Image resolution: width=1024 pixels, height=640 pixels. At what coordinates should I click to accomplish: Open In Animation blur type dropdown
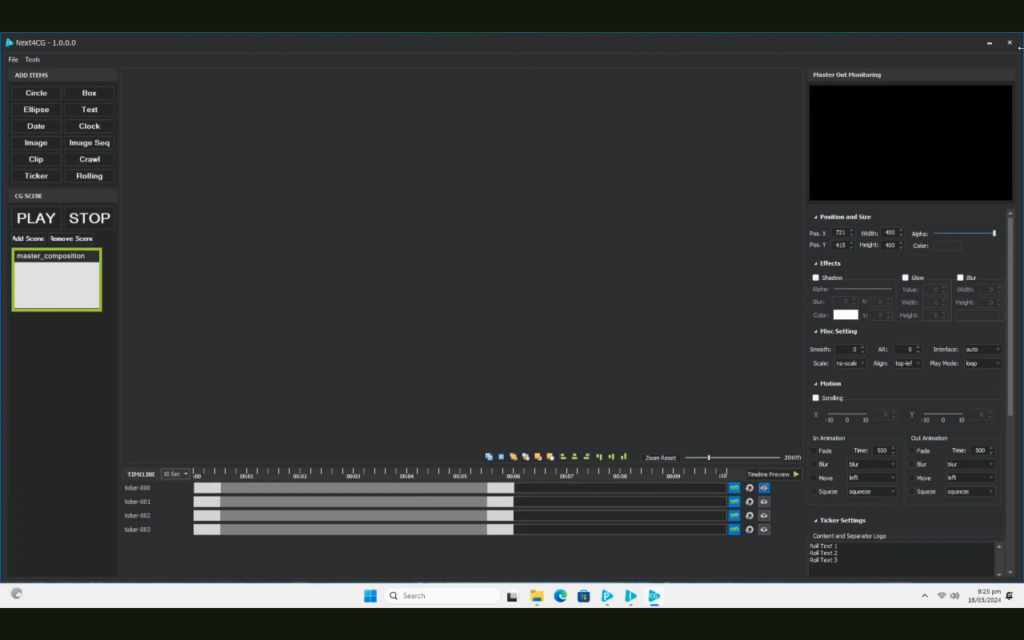pyautogui.click(x=872, y=464)
